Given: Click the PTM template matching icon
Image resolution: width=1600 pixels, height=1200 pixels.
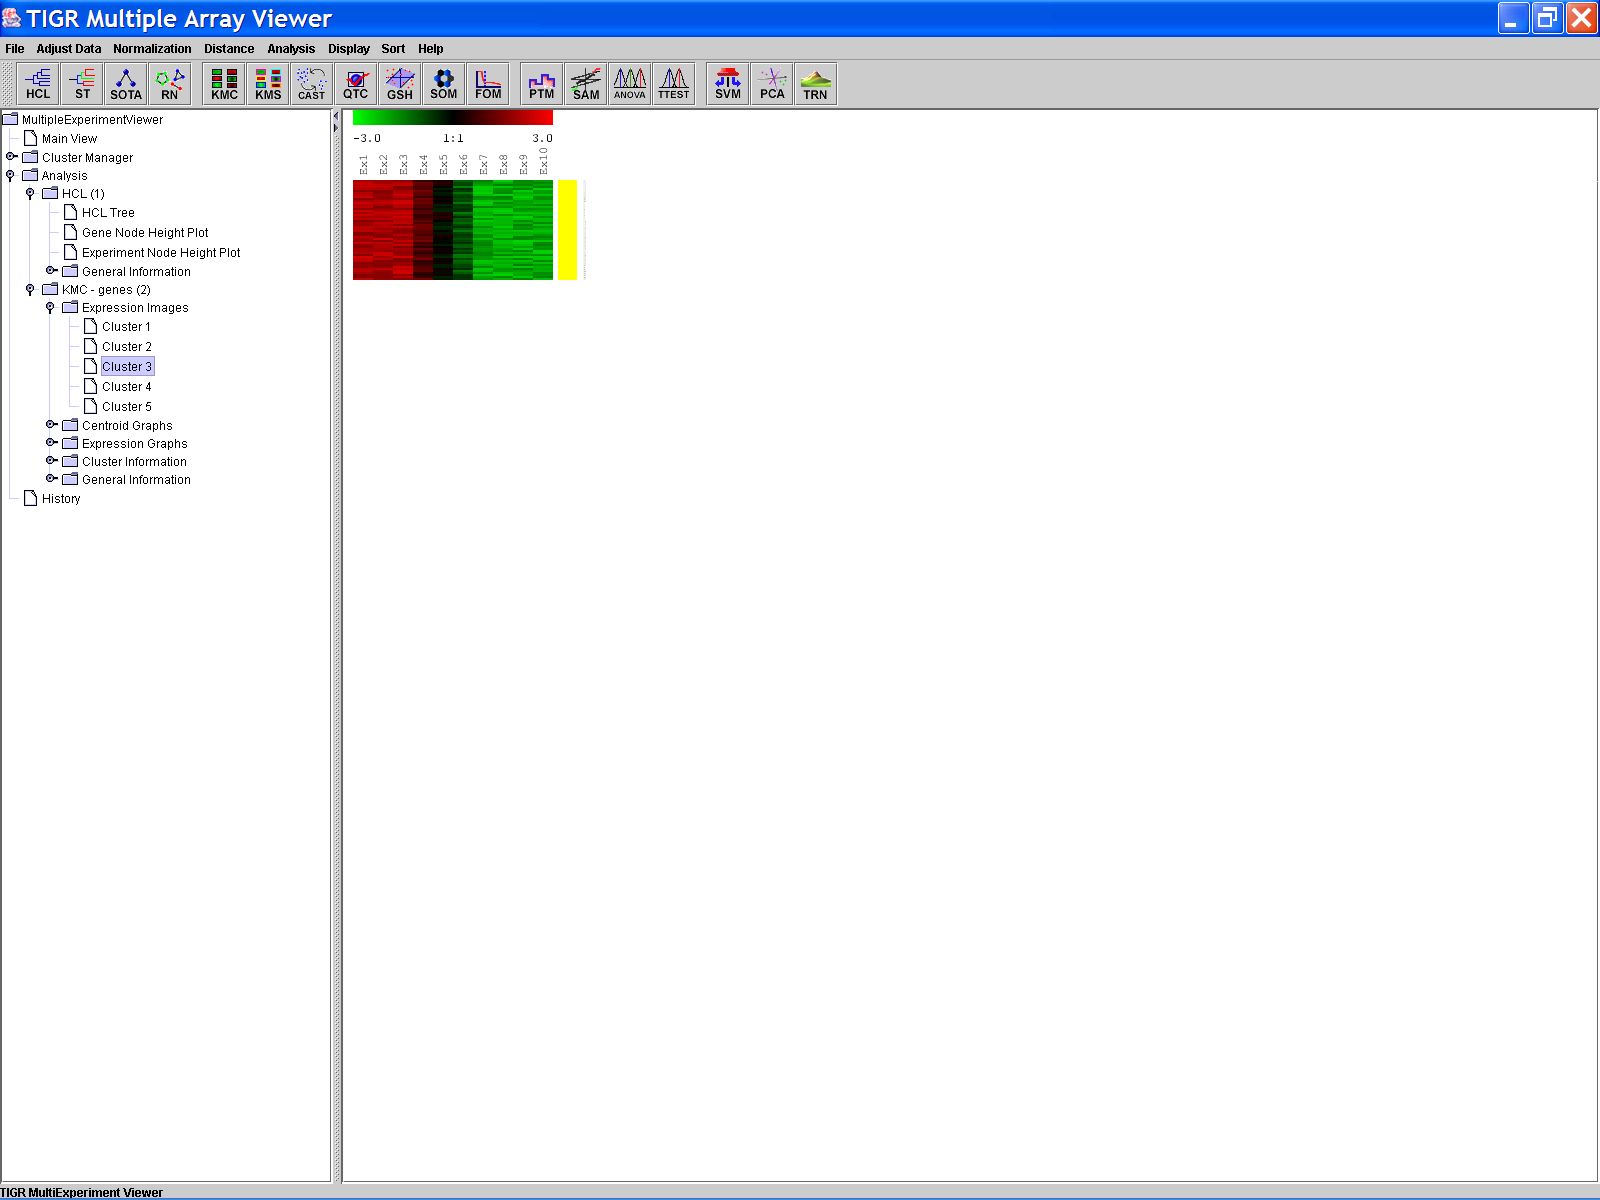Looking at the screenshot, I should pos(541,84).
